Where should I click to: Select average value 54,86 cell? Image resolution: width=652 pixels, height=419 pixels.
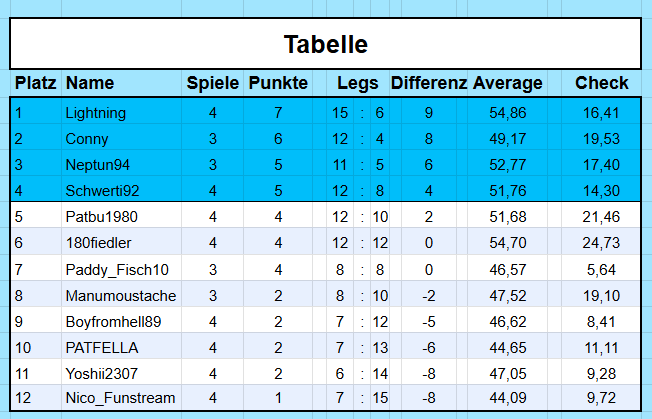click(x=508, y=113)
